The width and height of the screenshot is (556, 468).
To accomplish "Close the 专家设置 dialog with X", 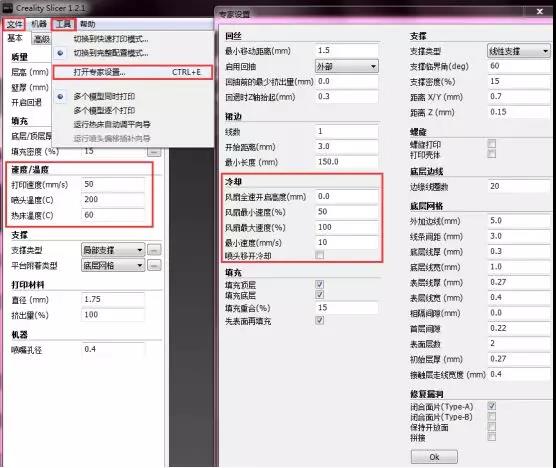I will pos(540,12).
